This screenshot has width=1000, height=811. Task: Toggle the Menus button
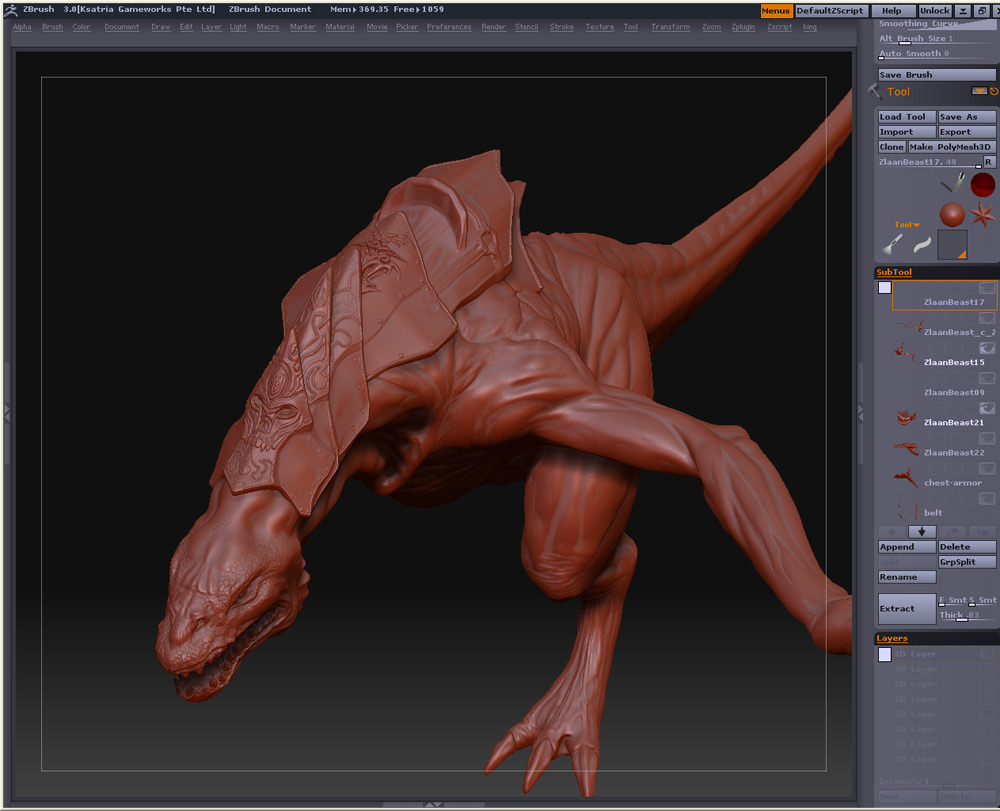pyautogui.click(x=776, y=11)
